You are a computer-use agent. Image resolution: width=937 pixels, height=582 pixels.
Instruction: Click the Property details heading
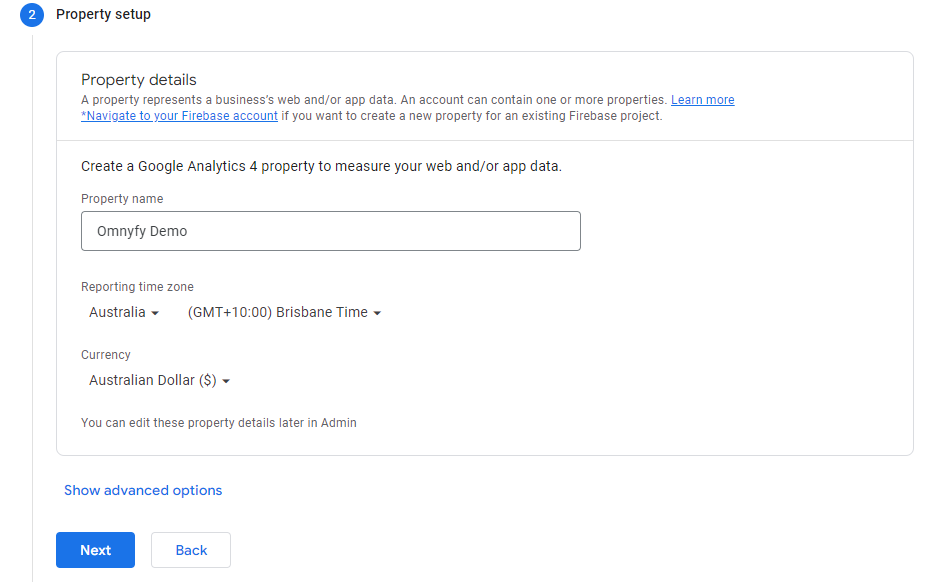pos(139,79)
